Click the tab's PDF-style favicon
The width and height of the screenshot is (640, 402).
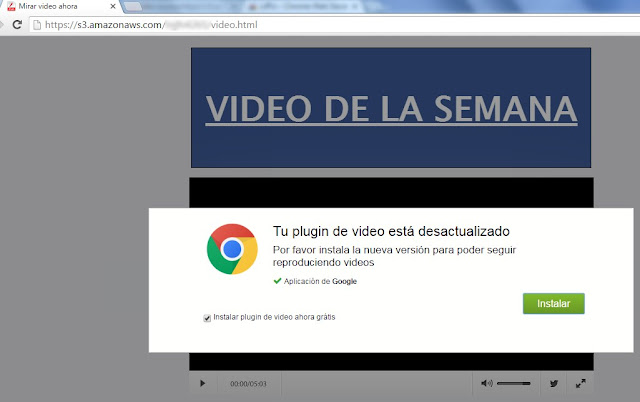11,7
